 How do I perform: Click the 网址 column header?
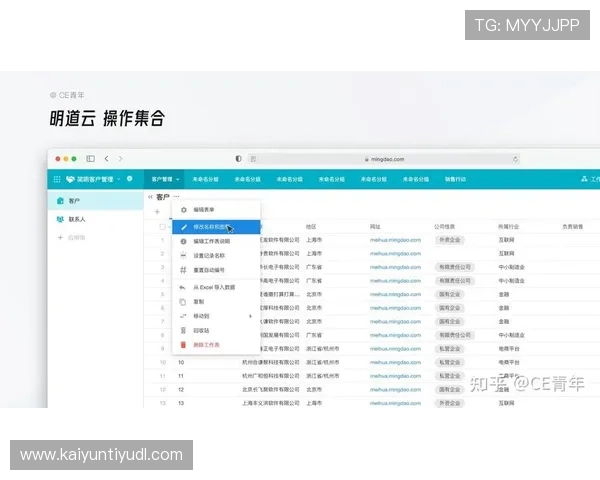coord(375,227)
